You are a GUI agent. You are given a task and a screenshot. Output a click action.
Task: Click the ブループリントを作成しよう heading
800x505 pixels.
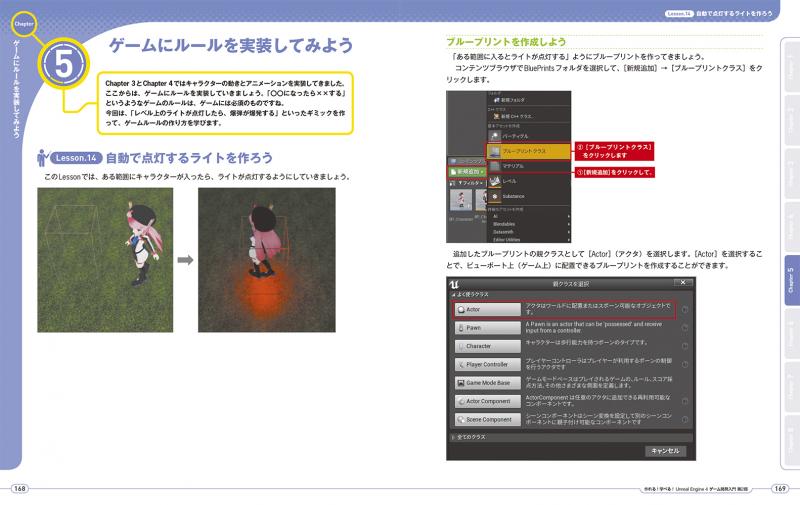506,42
